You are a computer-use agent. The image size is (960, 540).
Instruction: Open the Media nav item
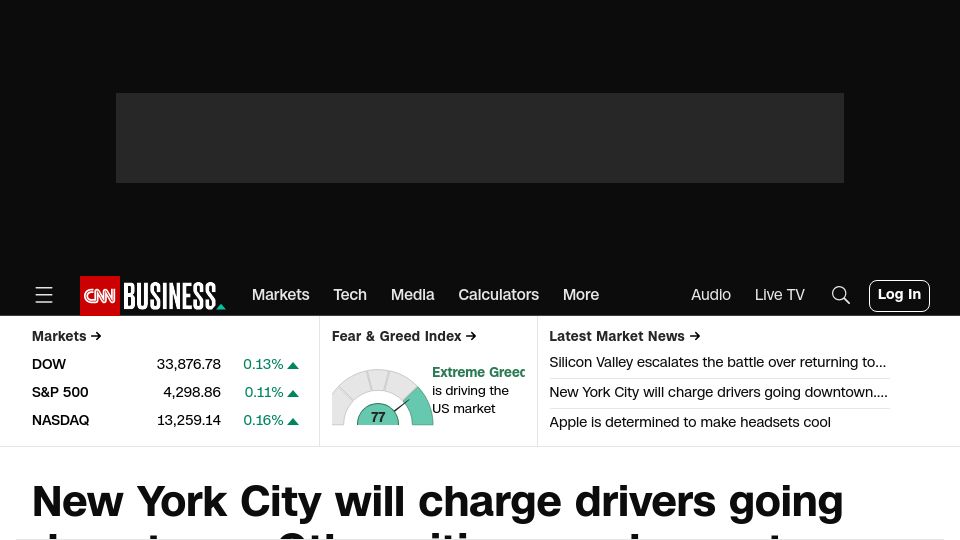413,294
